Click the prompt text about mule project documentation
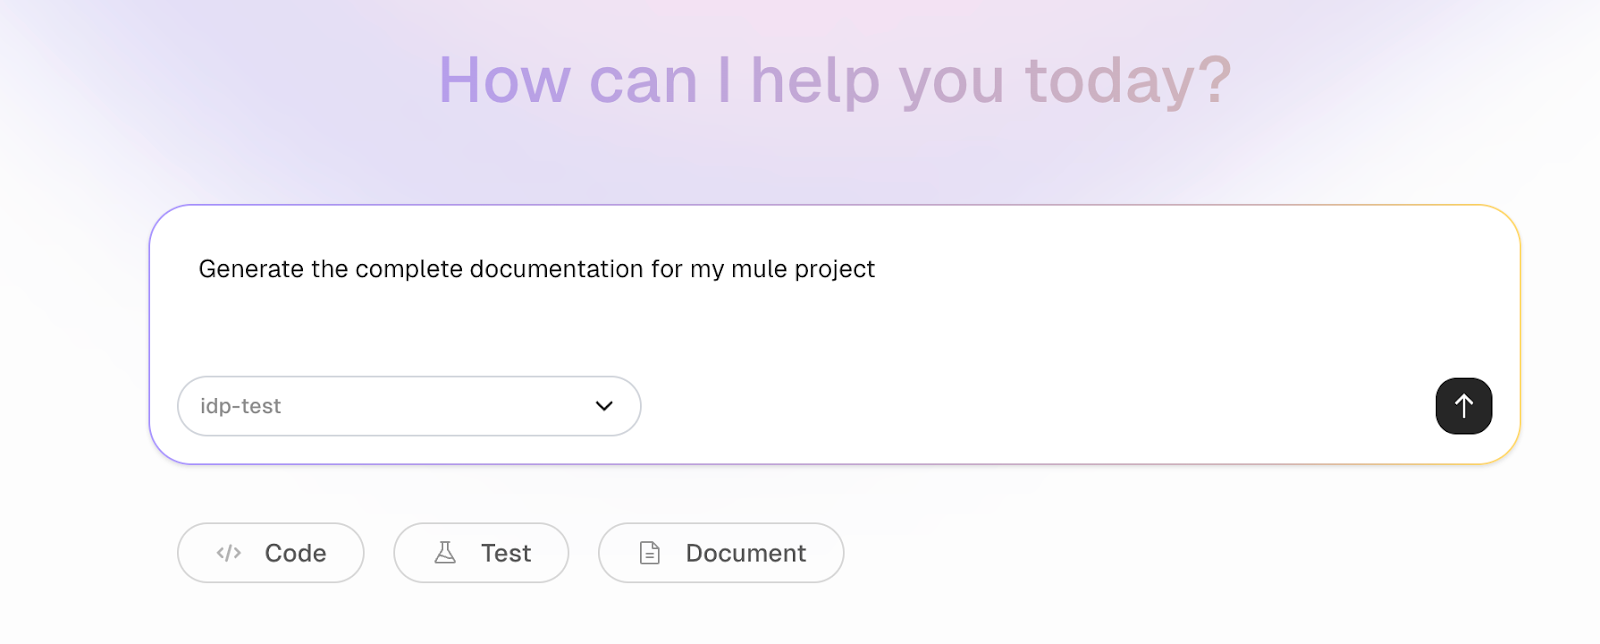The height and width of the screenshot is (644, 1600). click(x=536, y=269)
